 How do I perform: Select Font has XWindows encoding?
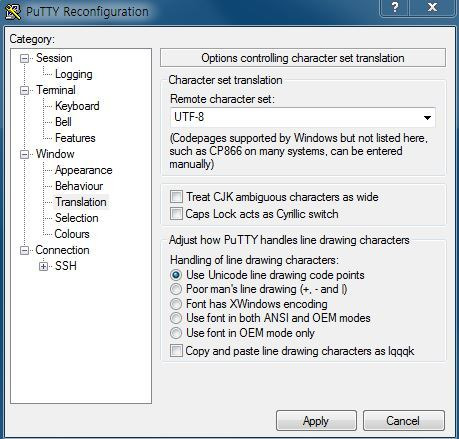(x=176, y=304)
